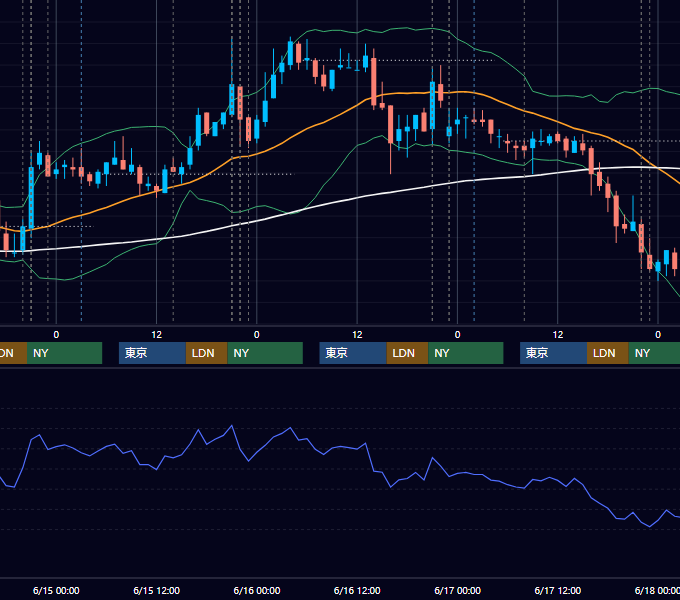
Task: Pick the NY session block for 6/17
Action: click(654, 353)
